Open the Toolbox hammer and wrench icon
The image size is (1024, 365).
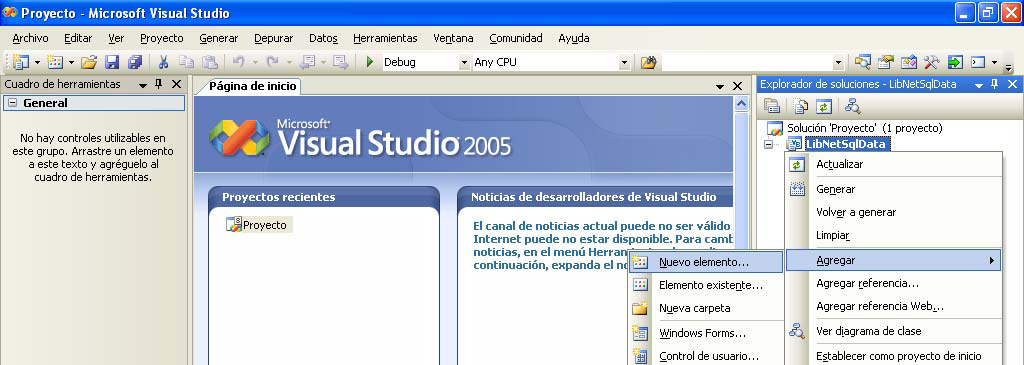931,62
